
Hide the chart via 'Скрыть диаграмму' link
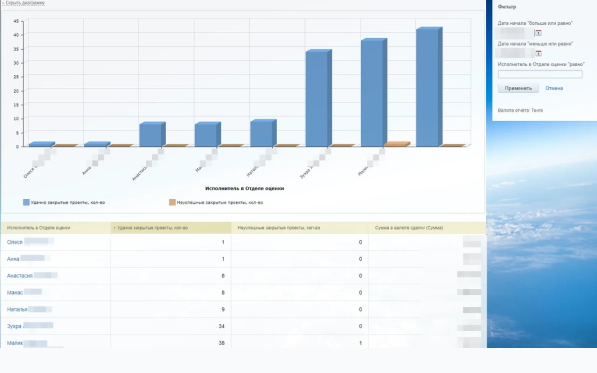click(24, 3)
